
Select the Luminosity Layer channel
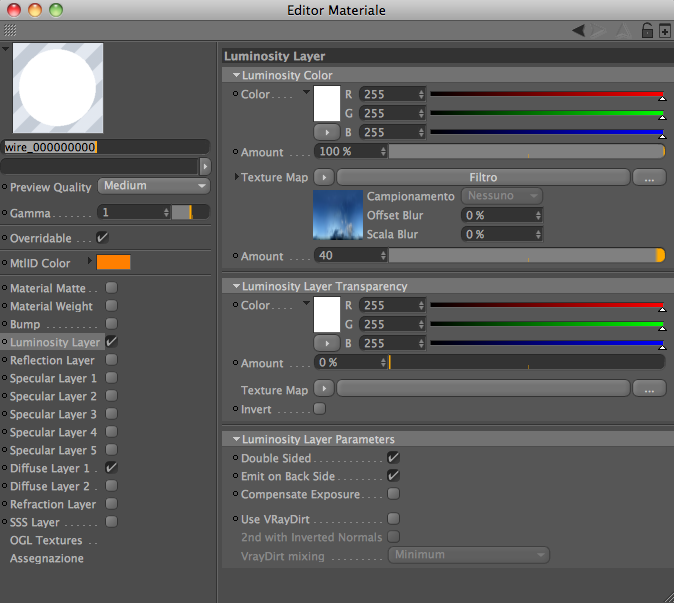[55, 342]
